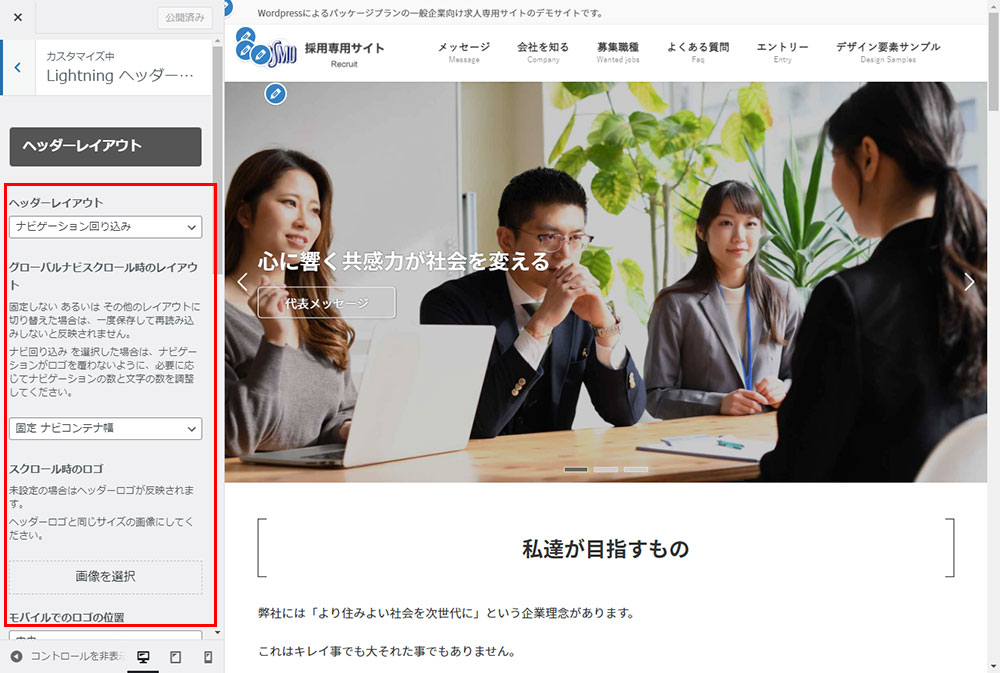Viewport: 1000px width, 673px height.
Task: Open the メッセージ menu item
Action: 463,52
